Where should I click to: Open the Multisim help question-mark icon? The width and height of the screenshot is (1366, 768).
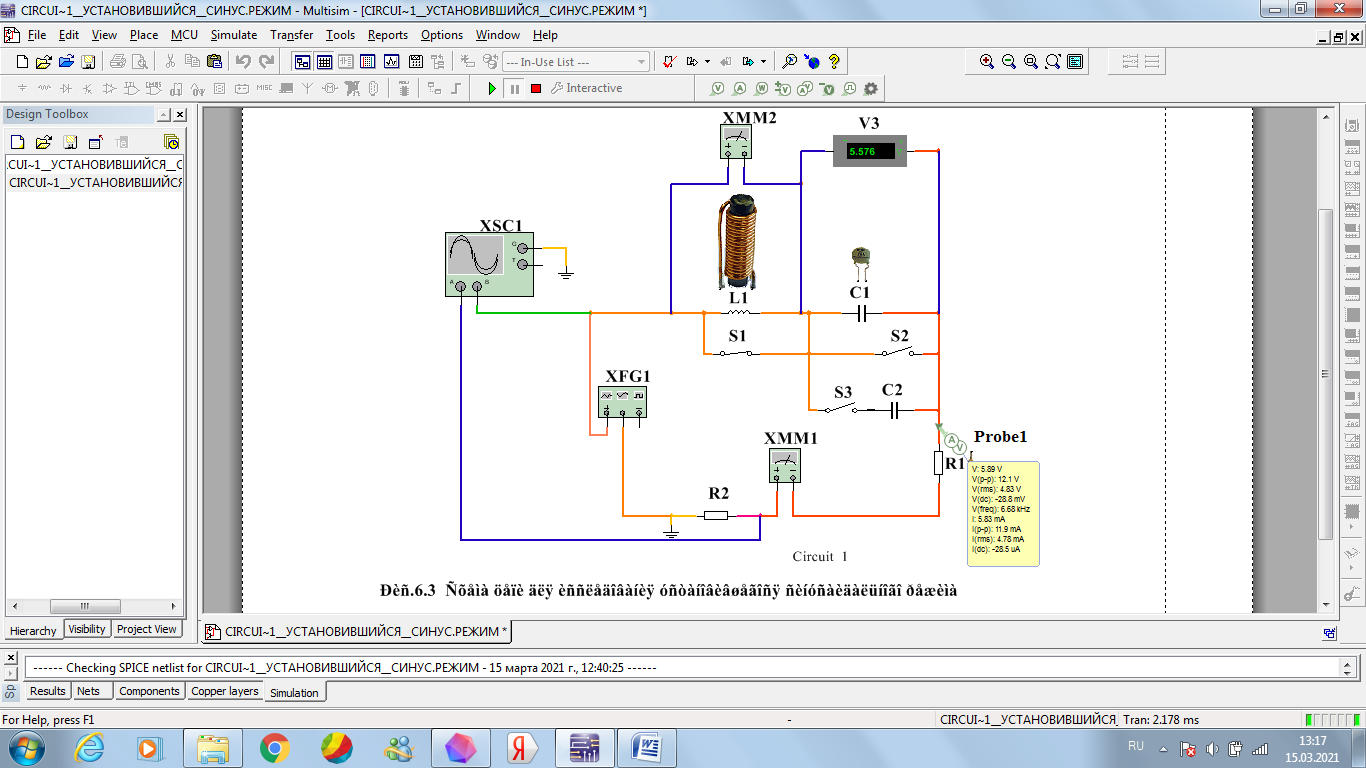(x=834, y=62)
